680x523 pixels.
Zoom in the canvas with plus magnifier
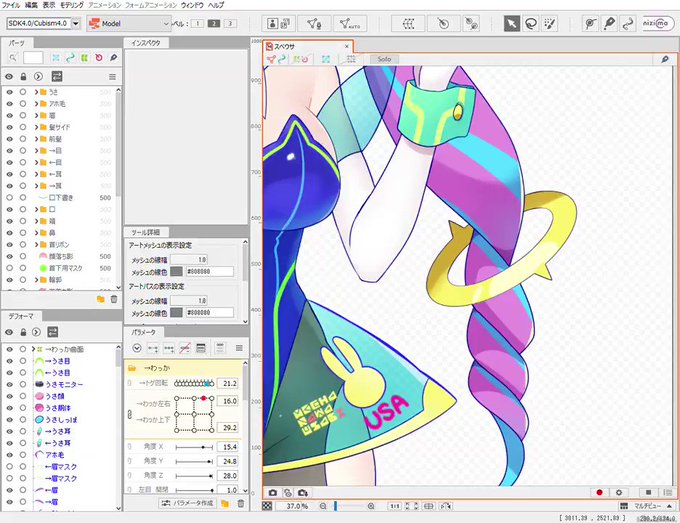[x=371, y=506]
